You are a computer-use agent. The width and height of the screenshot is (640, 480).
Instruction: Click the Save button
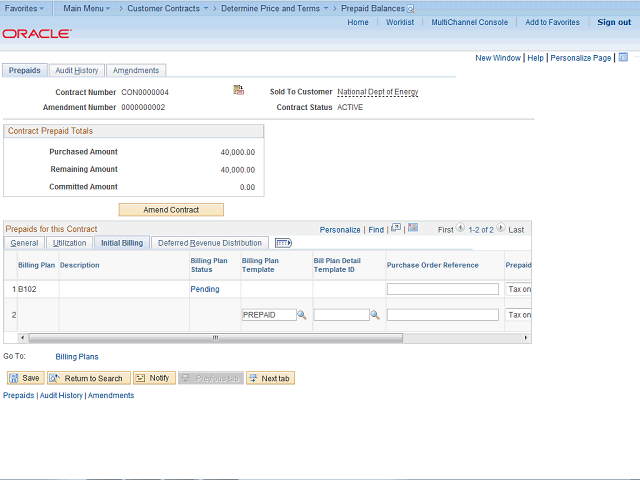(x=25, y=378)
